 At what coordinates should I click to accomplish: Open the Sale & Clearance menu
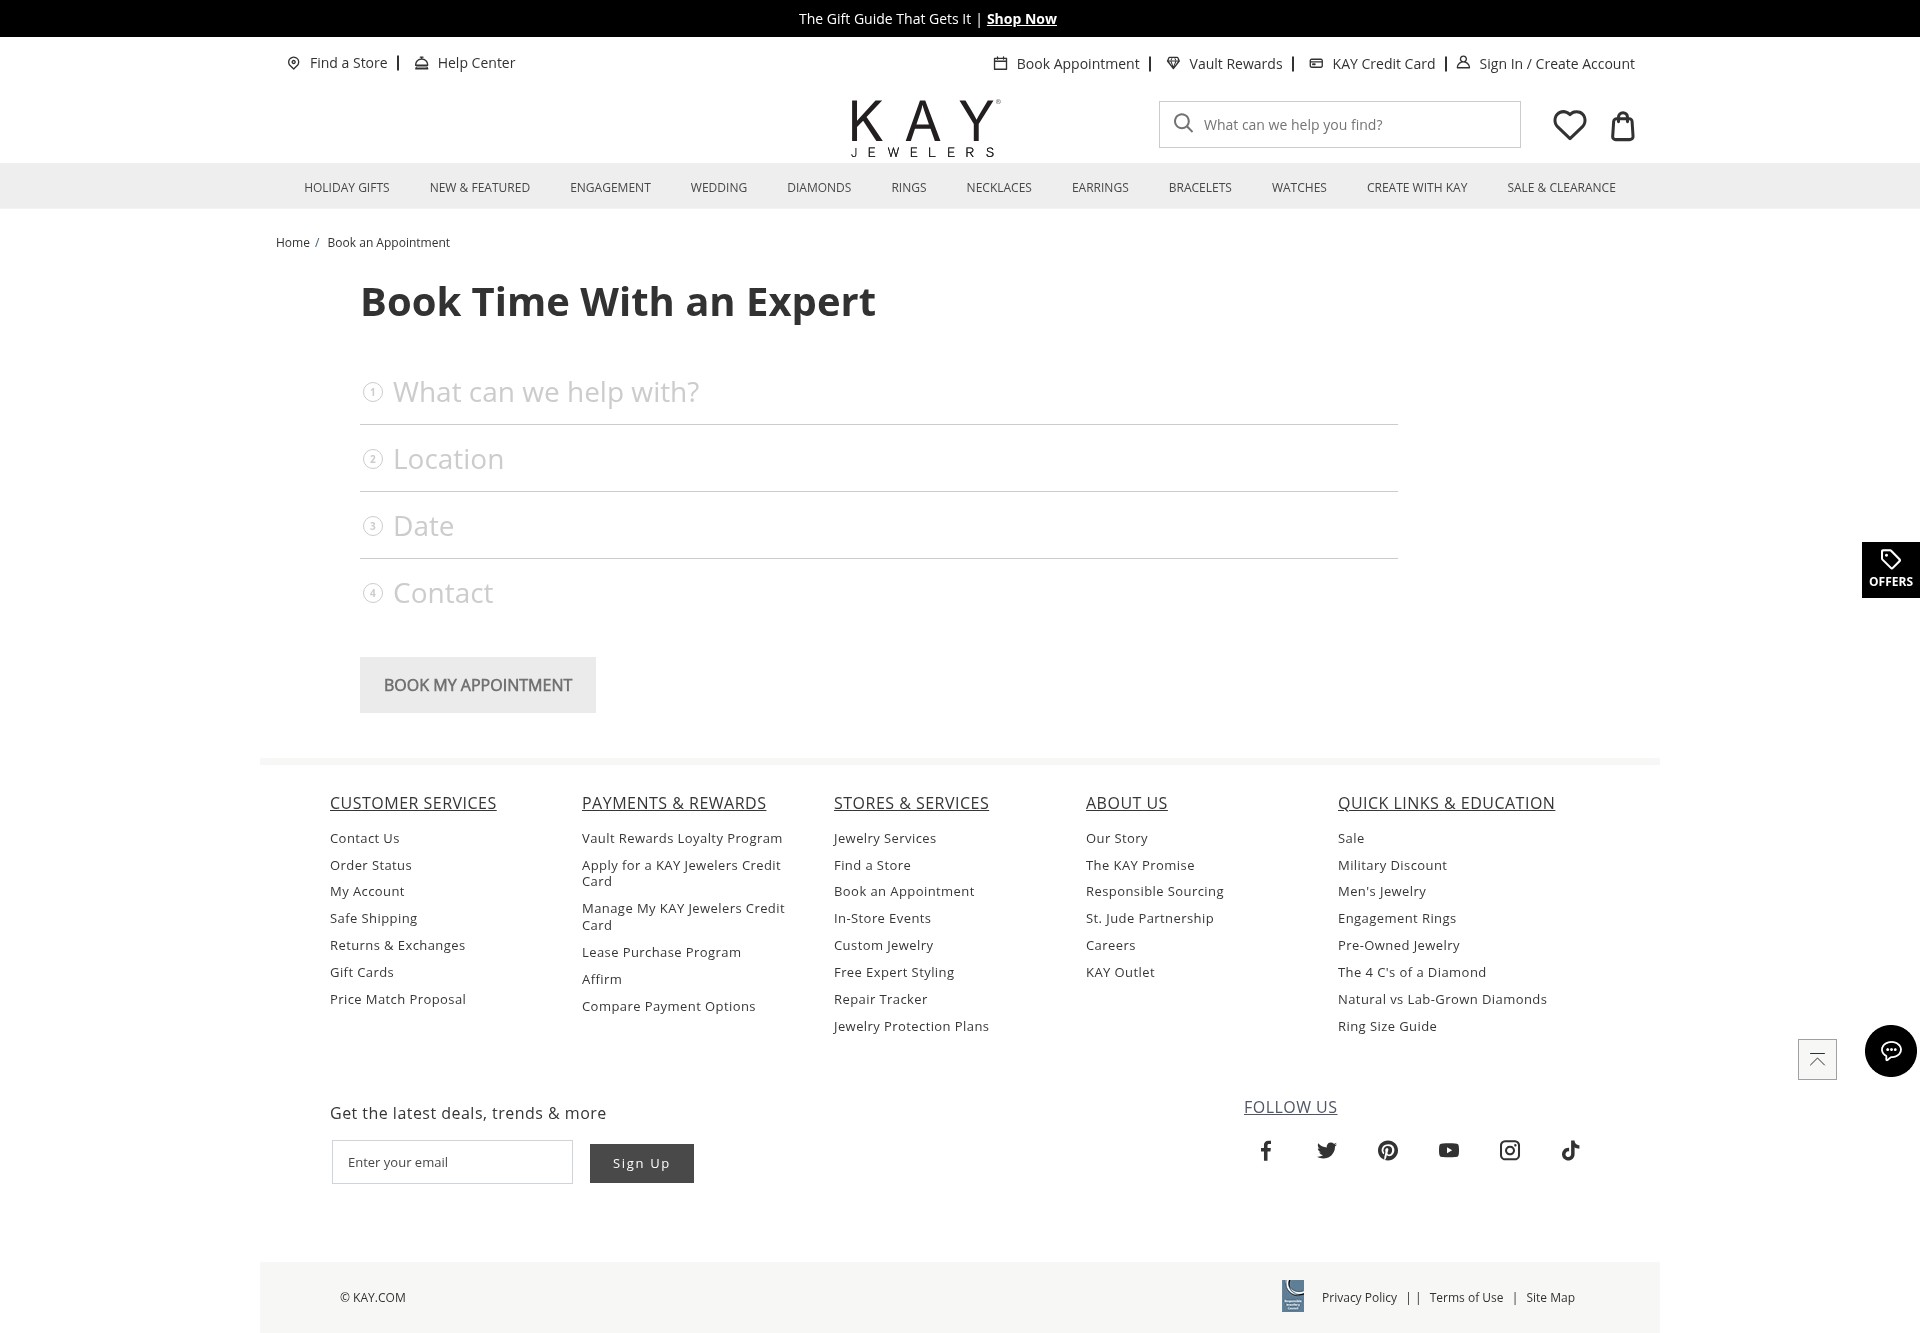coord(1561,187)
